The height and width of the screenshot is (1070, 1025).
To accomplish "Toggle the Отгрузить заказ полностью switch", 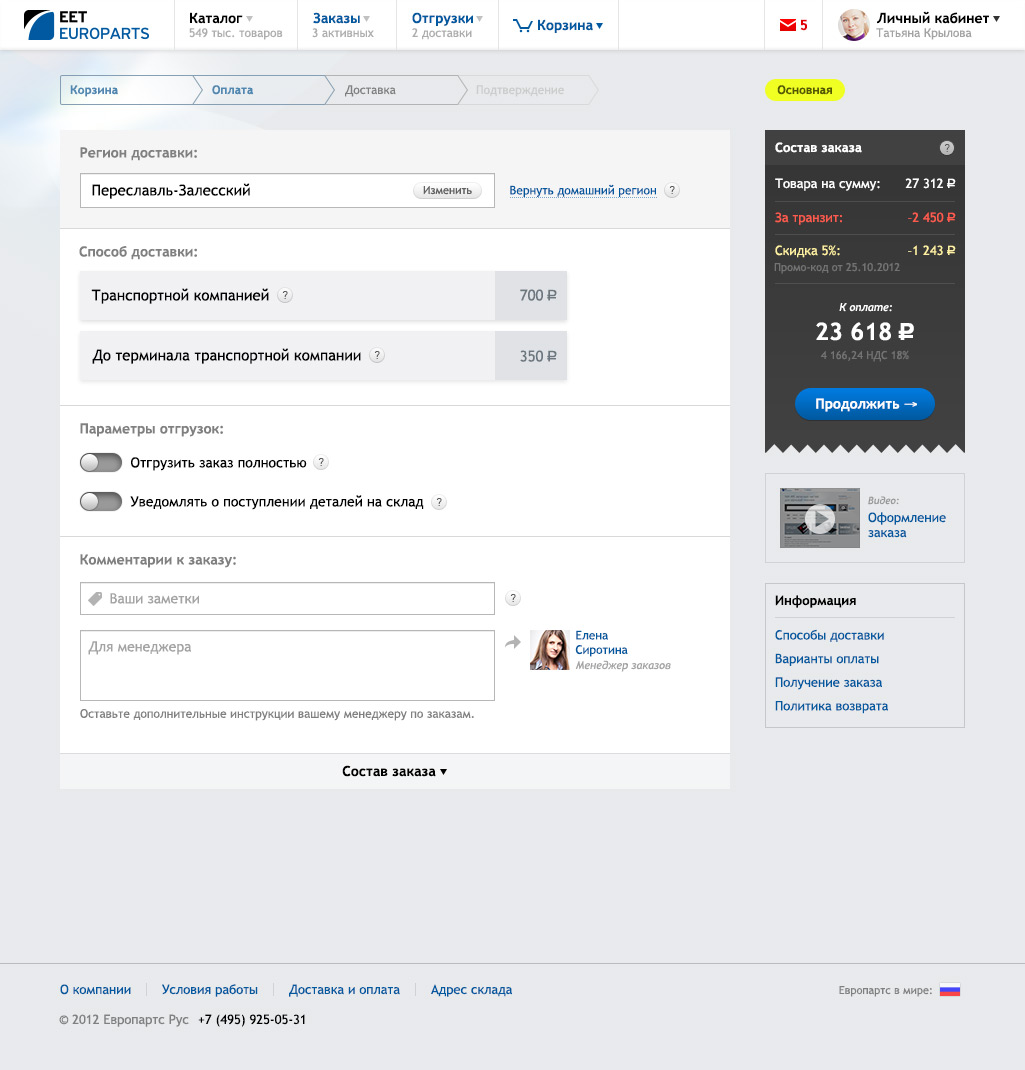I will (x=101, y=463).
